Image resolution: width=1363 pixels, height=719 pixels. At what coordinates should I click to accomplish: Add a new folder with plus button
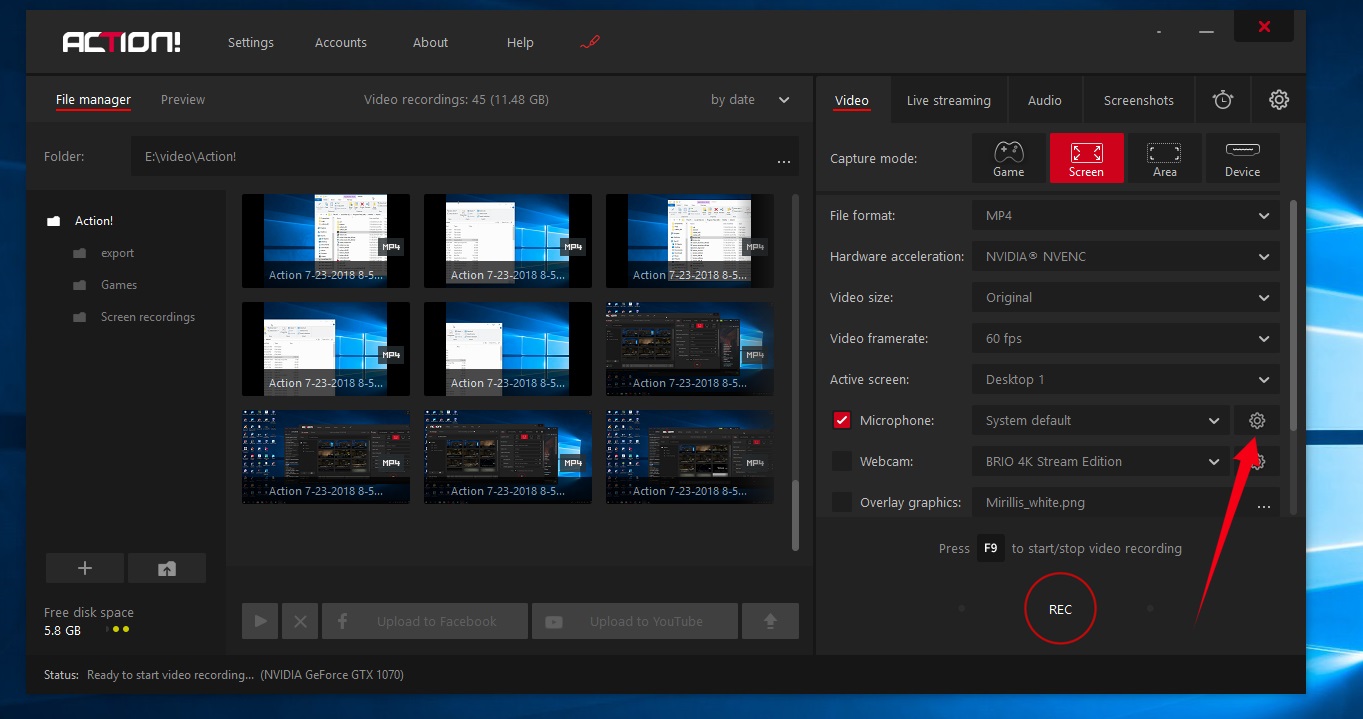(85, 568)
